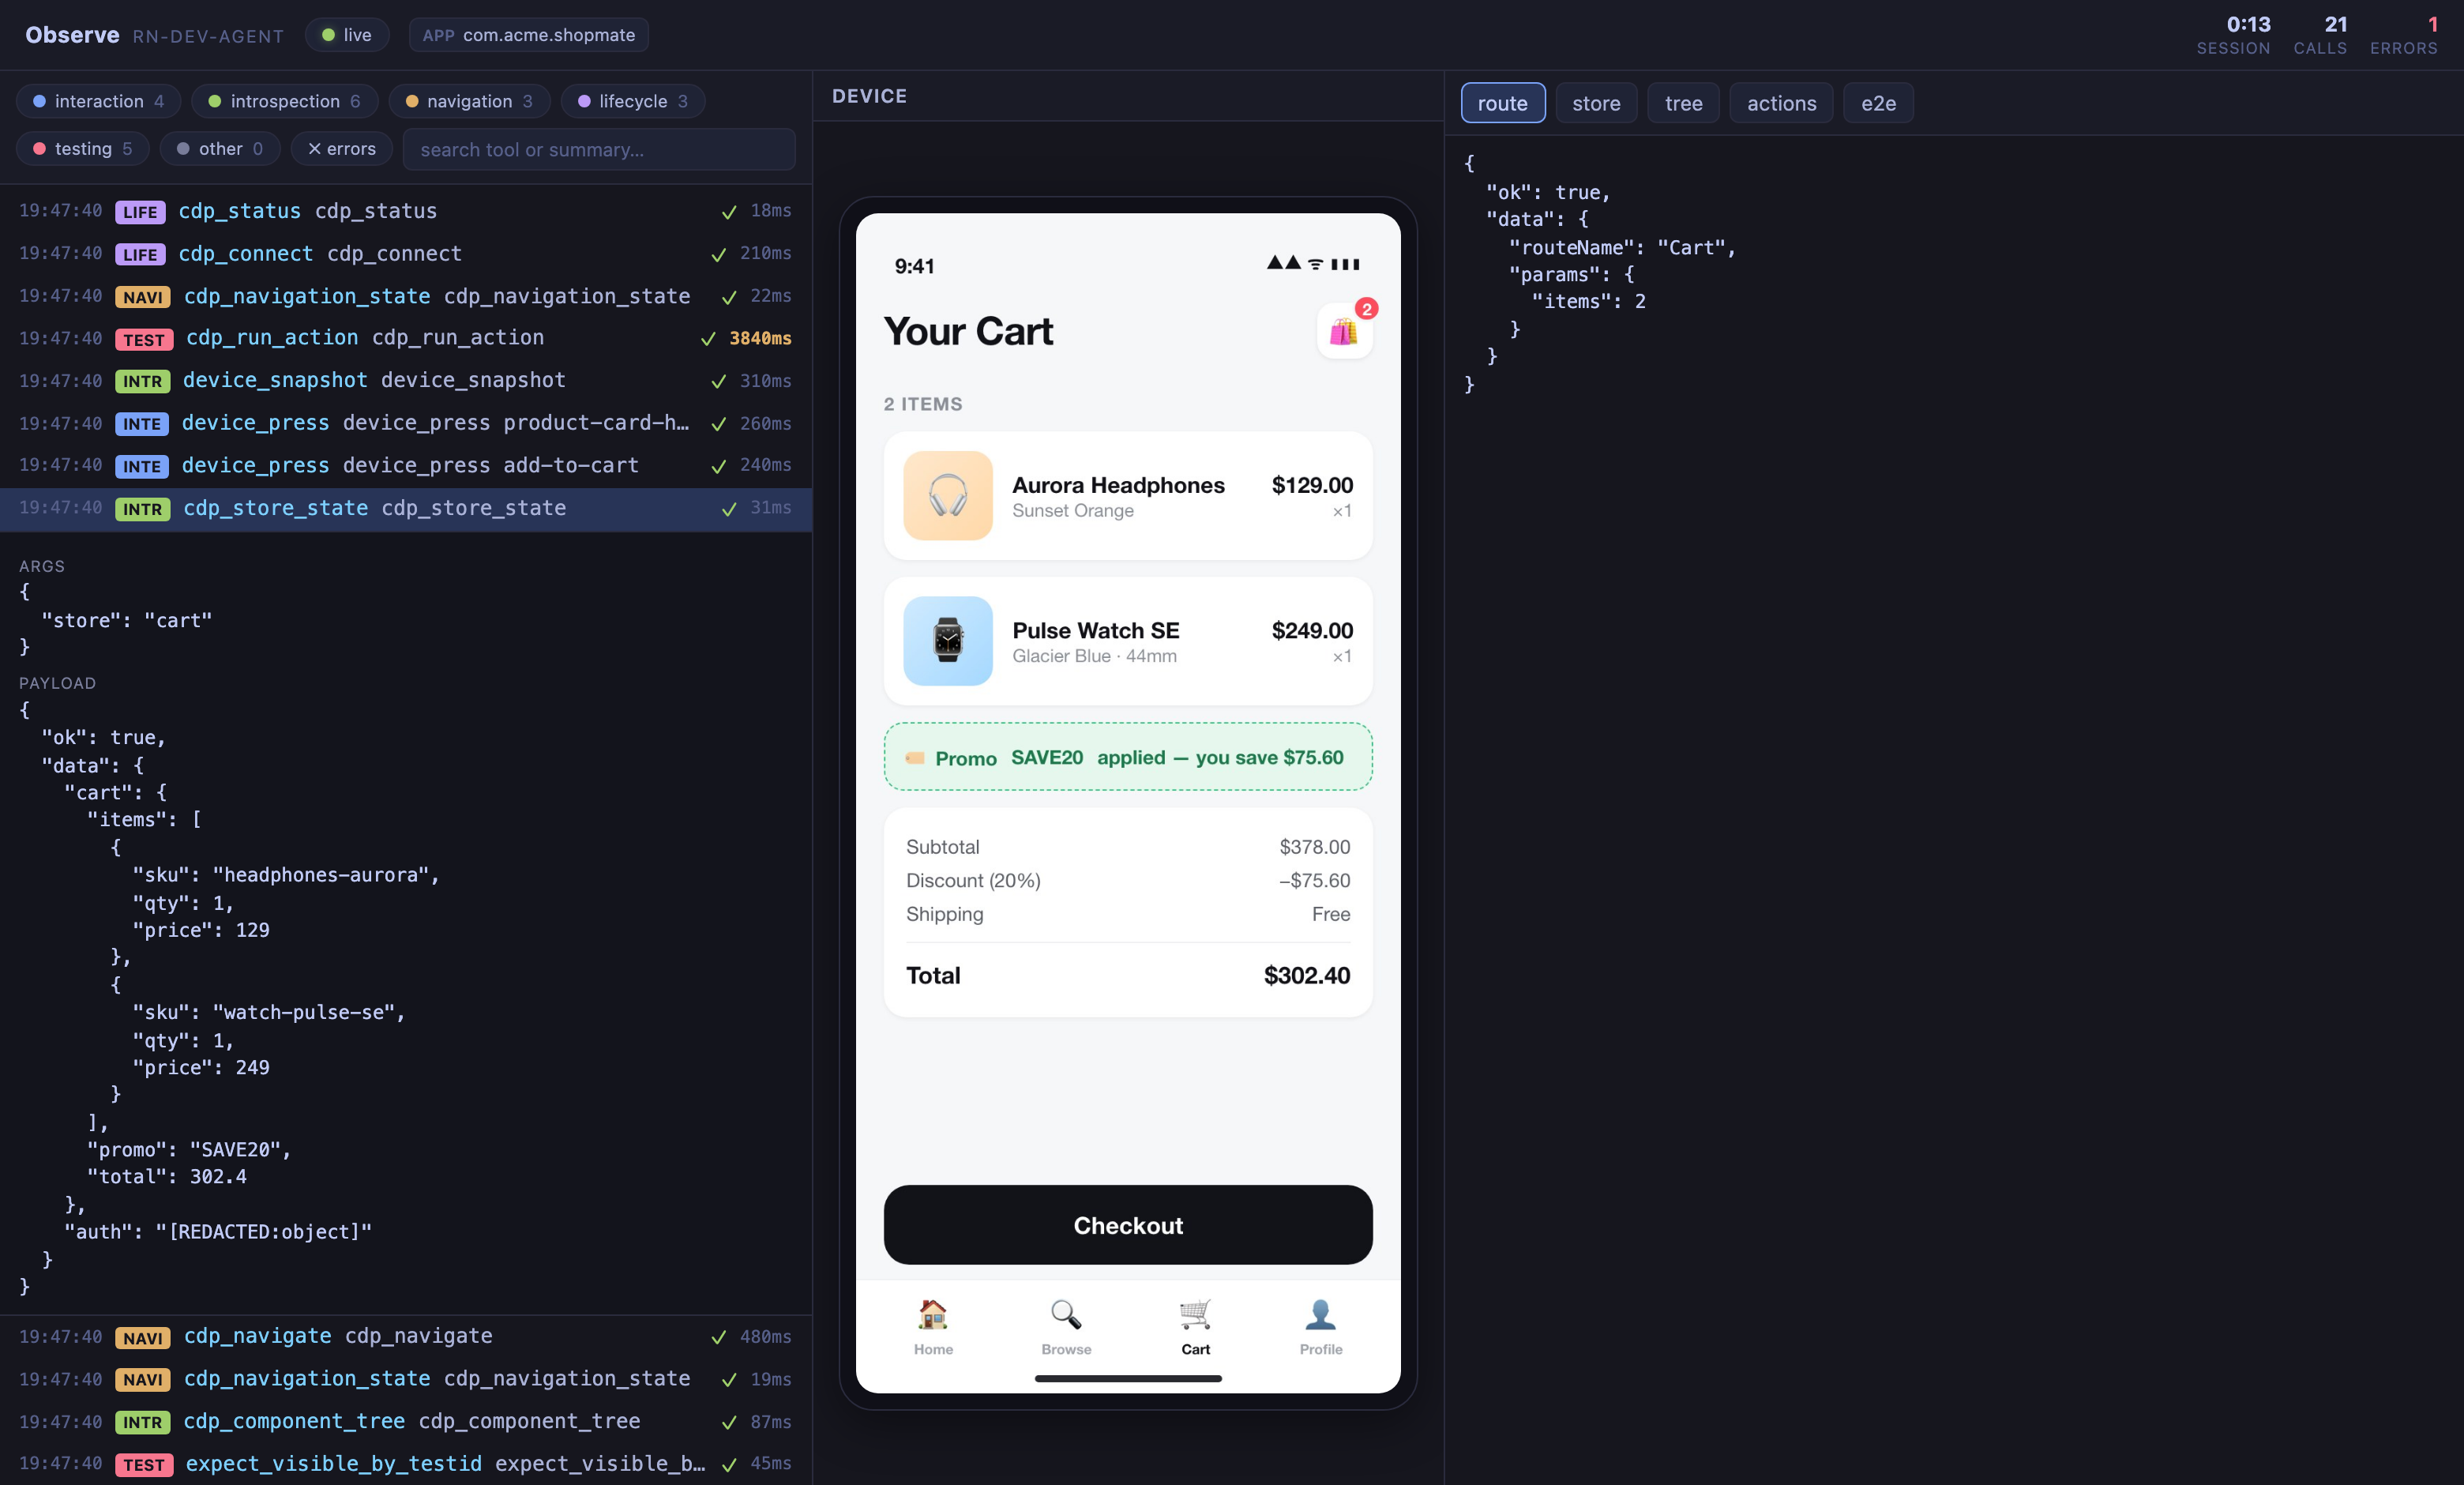Expand the cdp_component_tree log entry
Viewport: 2464px width, 1485px height.
coord(406,1422)
